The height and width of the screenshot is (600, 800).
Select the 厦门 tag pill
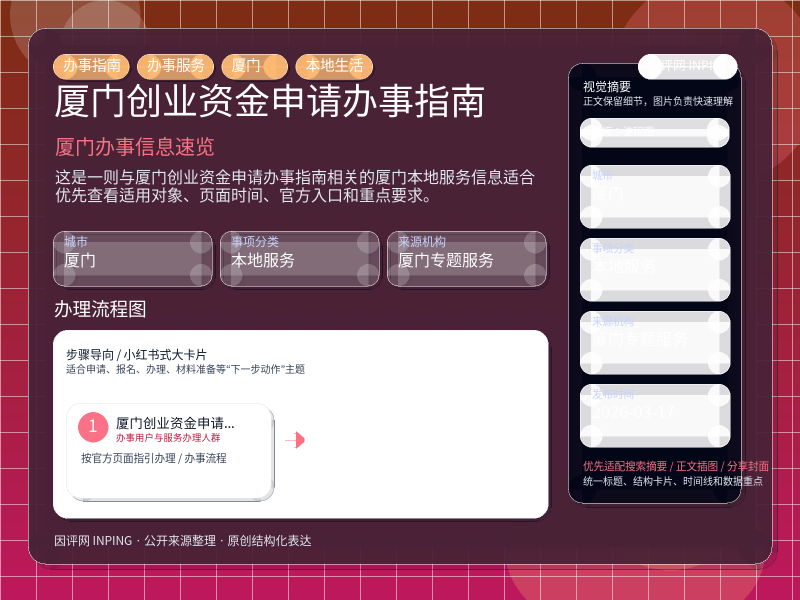click(255, 66)
